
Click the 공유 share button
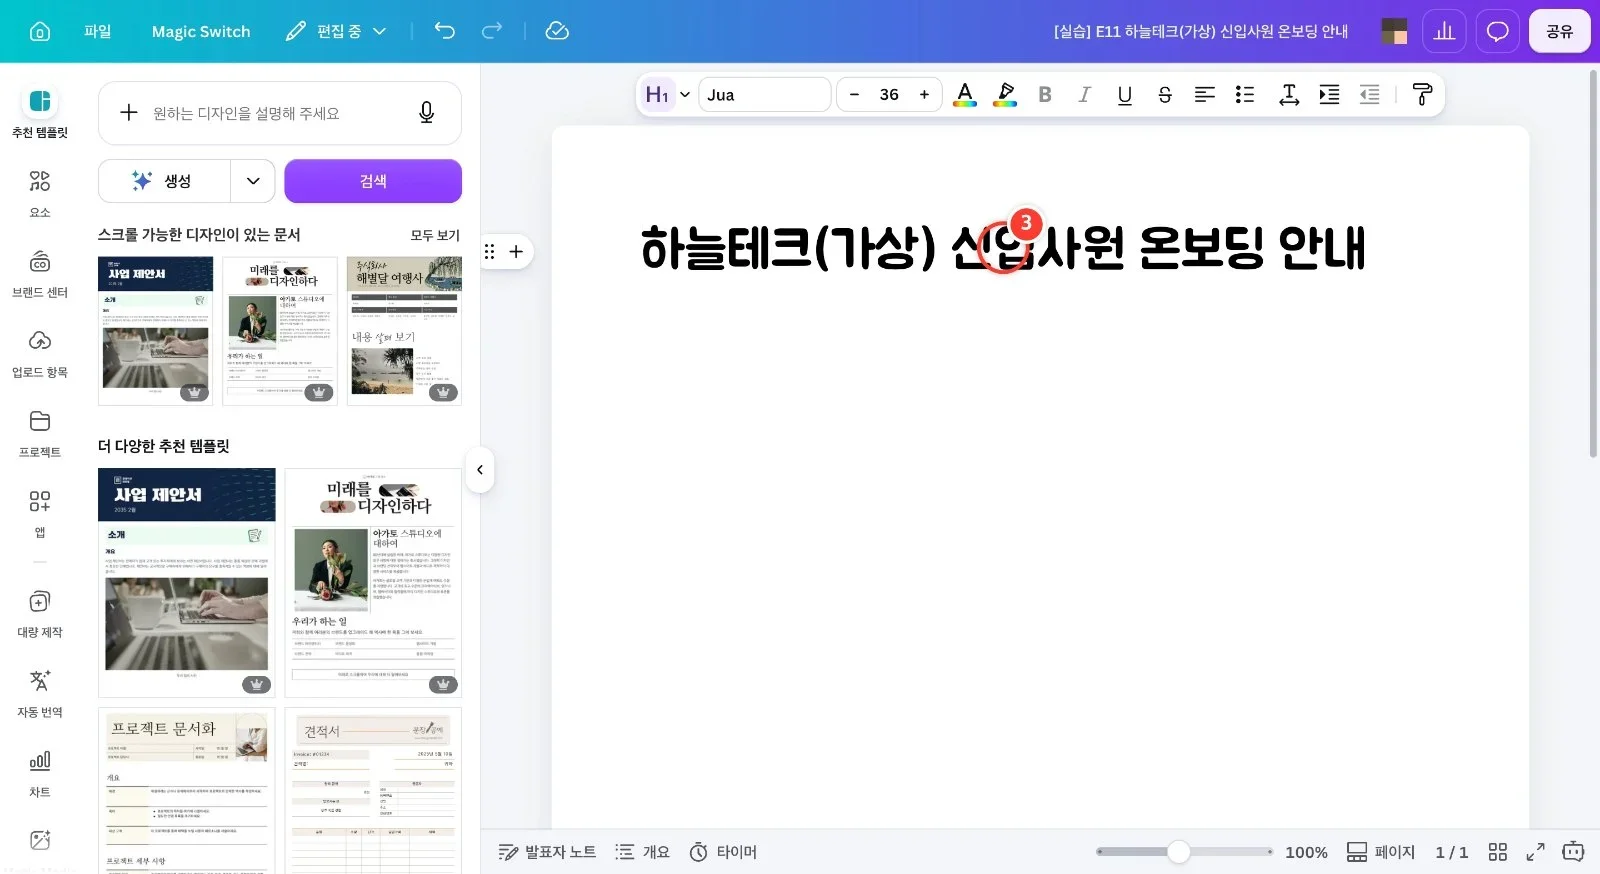pos(1560,31)
